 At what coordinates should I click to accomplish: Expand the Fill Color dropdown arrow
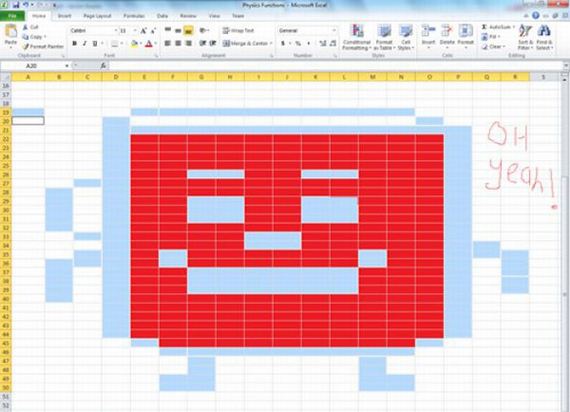coord(141,43)
